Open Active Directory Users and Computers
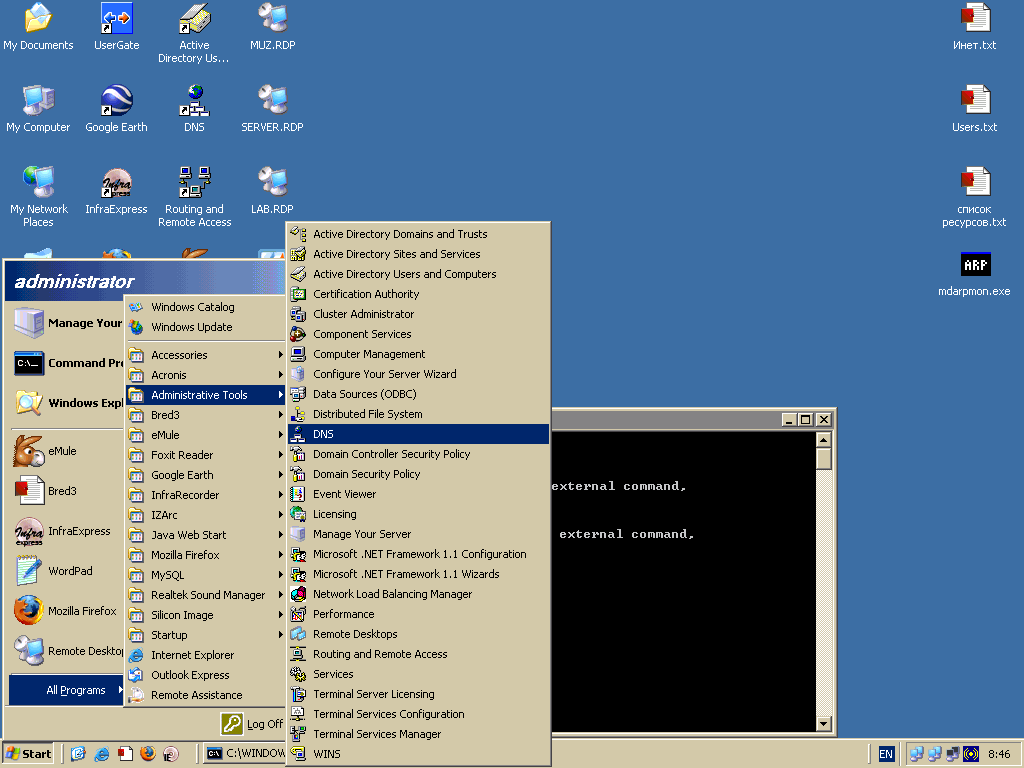Screen dimensions: 1024x768 point(419,274)
